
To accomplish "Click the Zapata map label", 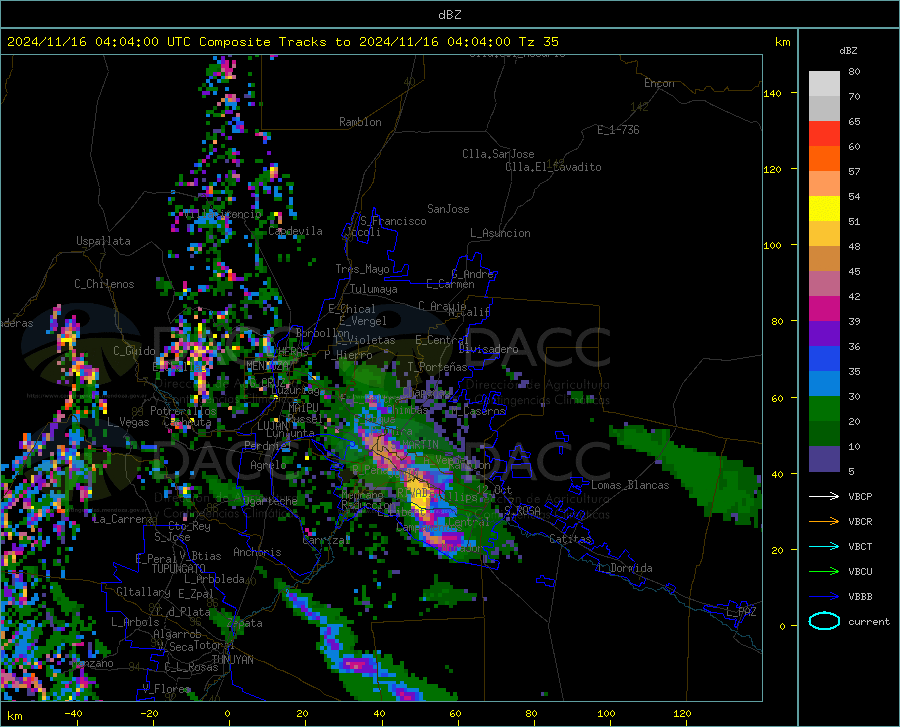I will point(245,623).
